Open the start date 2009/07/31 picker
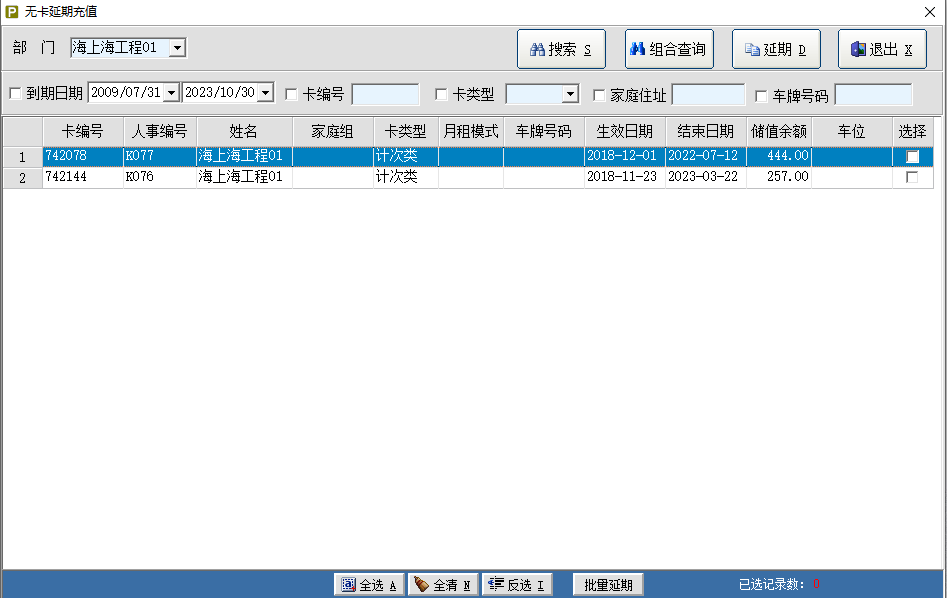Viewport: 947px width, 598px height. click(171, 93)
